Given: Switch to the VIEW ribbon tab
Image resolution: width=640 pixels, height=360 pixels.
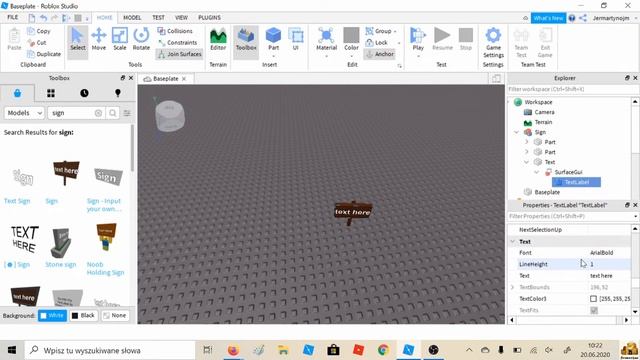Looking at the screenshot, I should point(181,18).
